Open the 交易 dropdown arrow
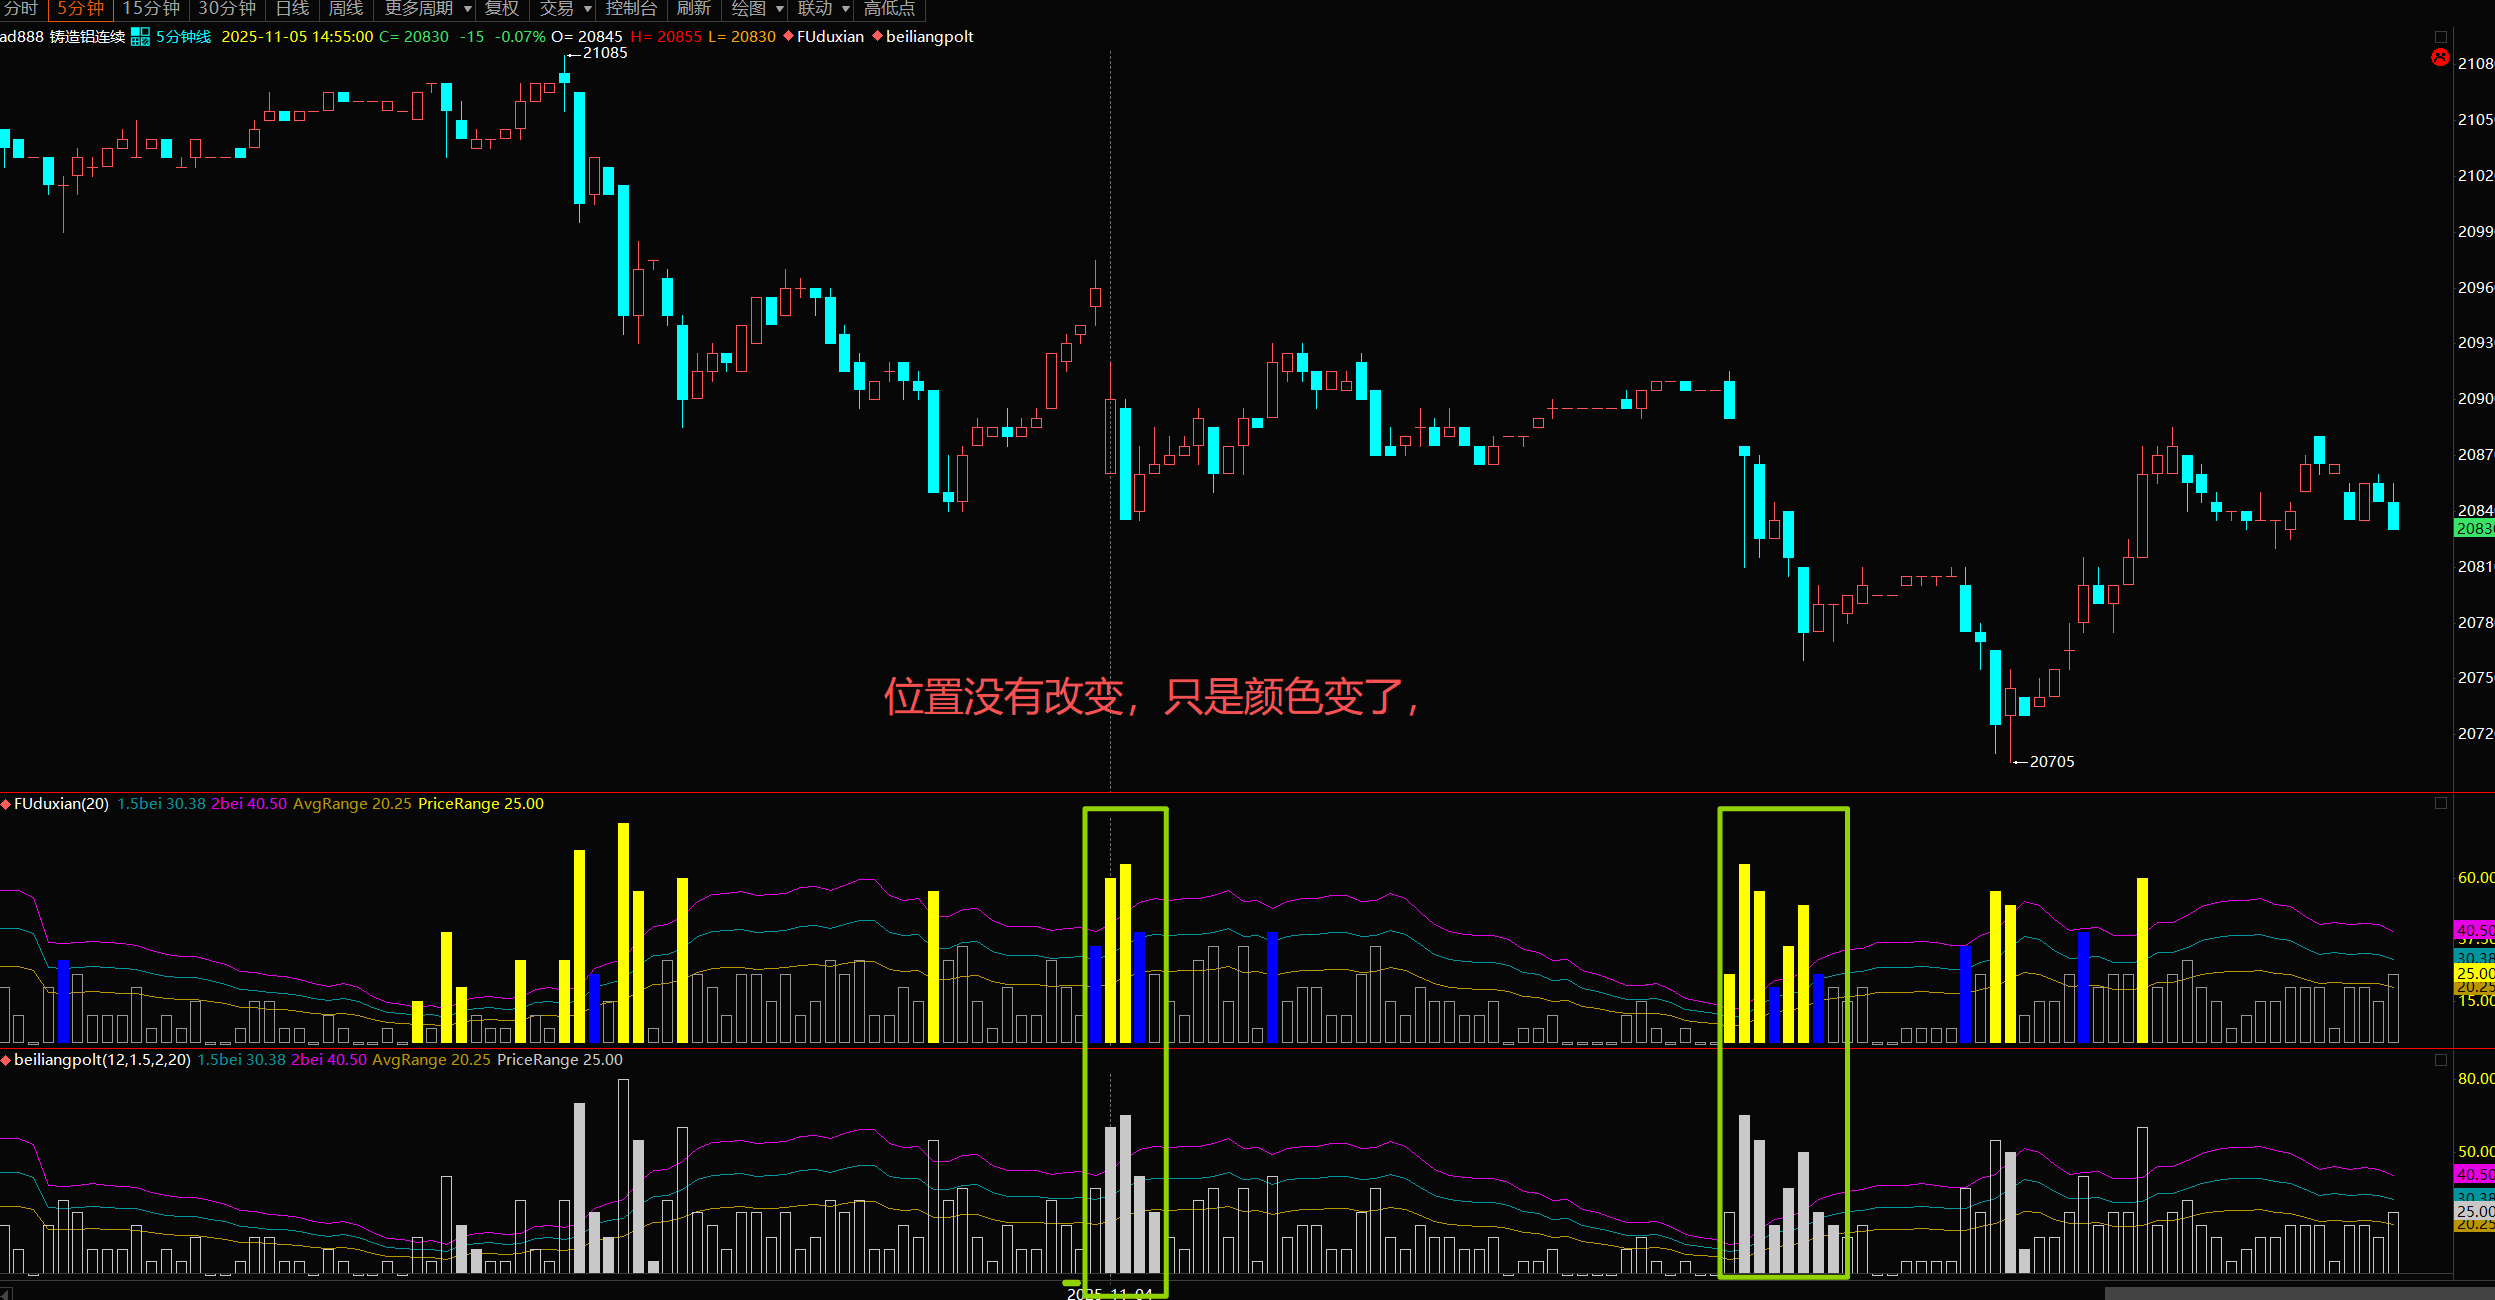Image resolution: width=2495 pixels, height=1300 pixels. (588, 9)
